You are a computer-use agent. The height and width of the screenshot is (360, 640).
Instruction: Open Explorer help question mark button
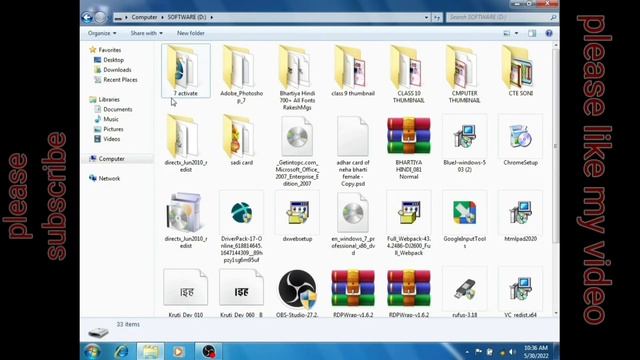(549, 33)
